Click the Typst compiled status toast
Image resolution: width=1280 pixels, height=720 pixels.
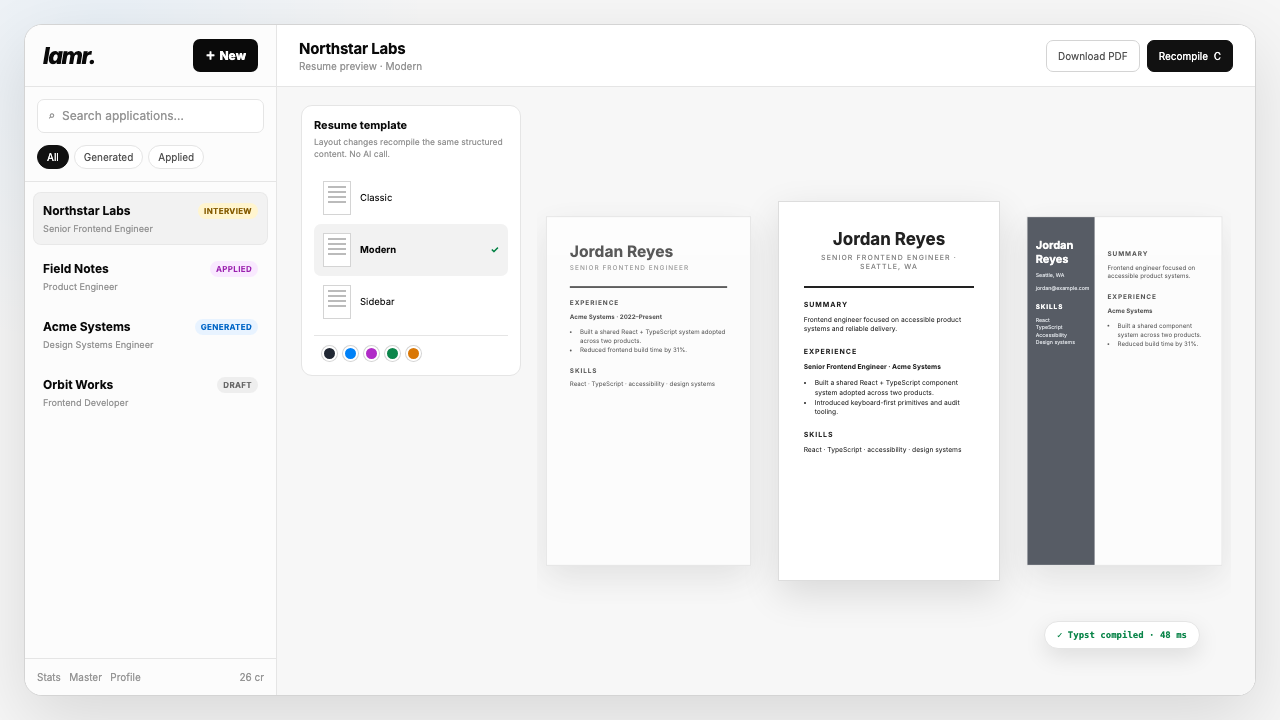click(1122, 635)
